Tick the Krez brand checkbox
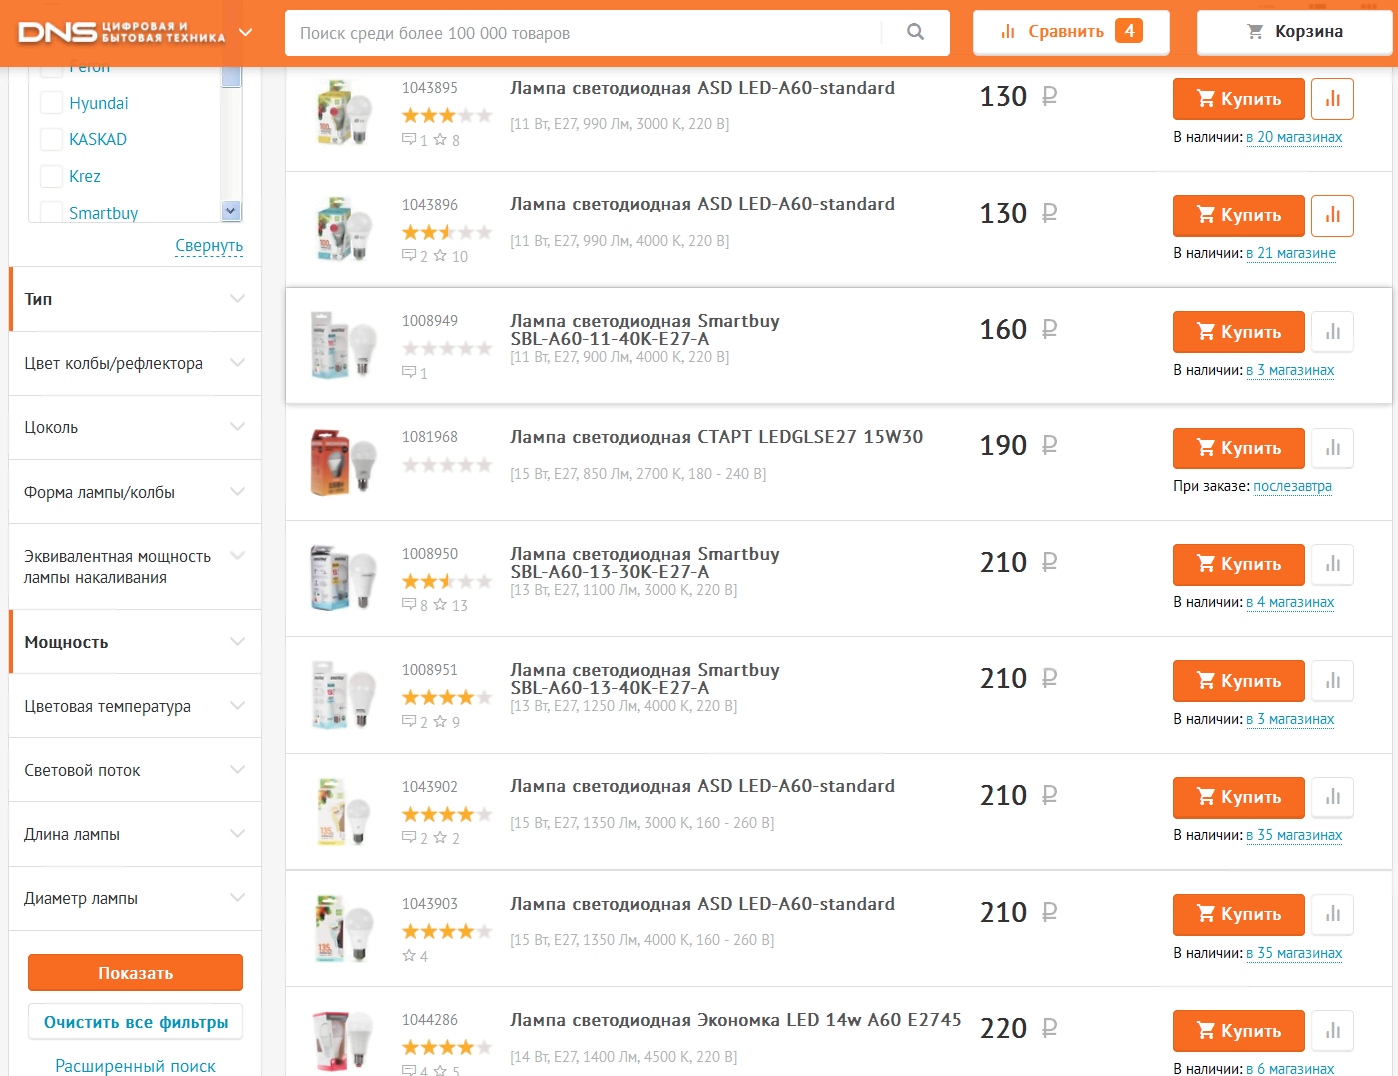 pyautogui.click(x=51, y=176)
